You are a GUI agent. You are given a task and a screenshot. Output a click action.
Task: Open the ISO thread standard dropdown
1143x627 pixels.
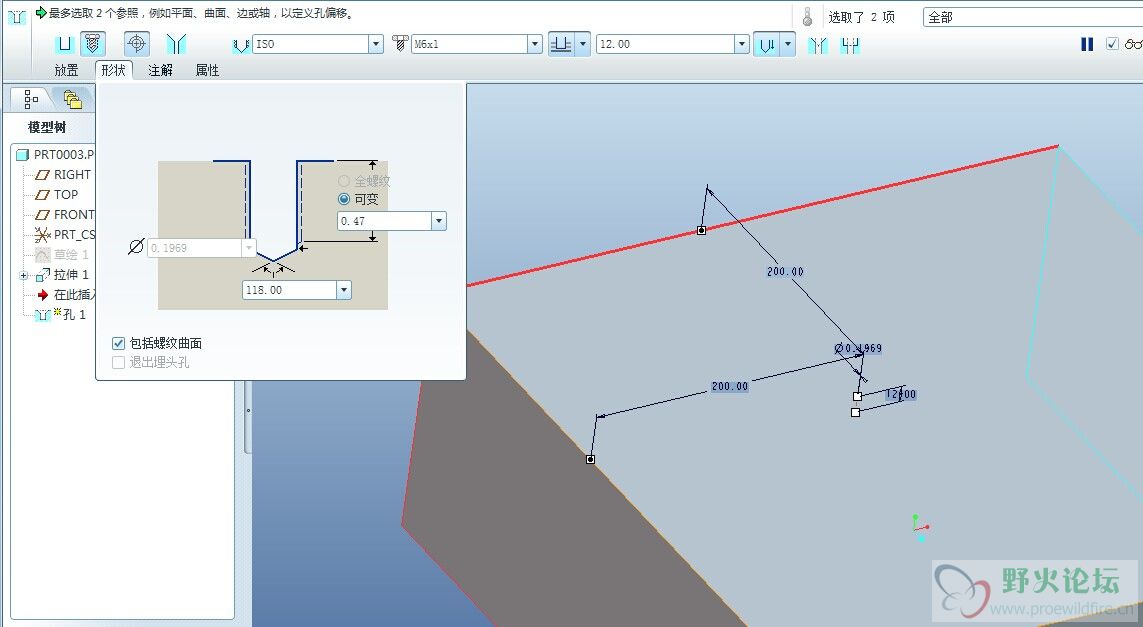[x=375, y=44]
